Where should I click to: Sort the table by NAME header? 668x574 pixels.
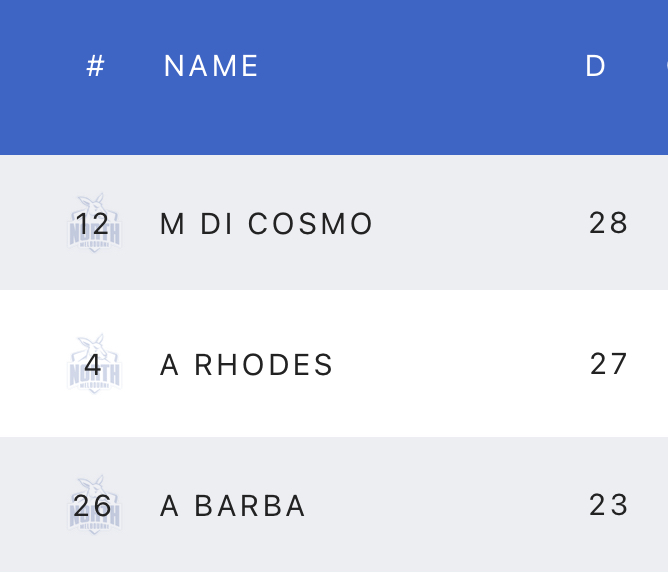pyautogui.click(x=211, y=66)
